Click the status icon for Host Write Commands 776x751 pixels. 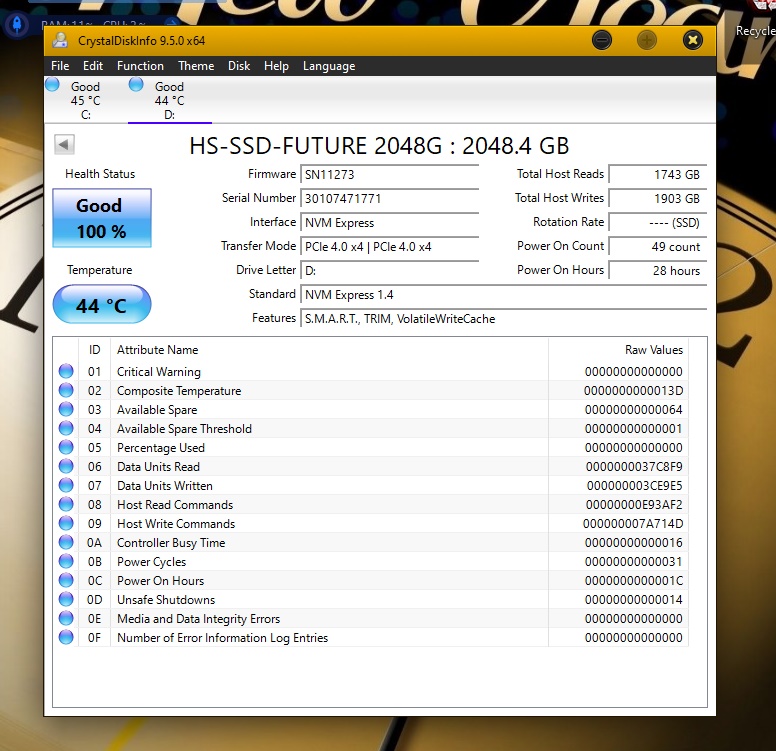[x=66, y=523]
